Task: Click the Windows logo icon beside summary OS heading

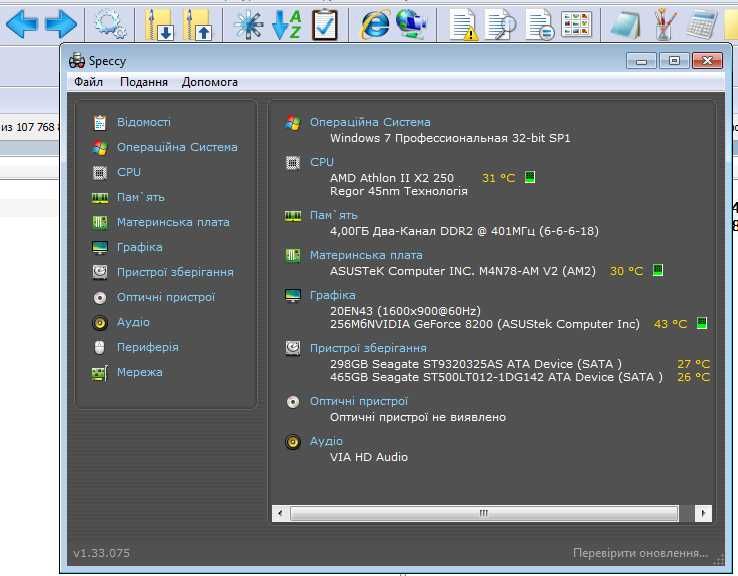Action: click(x=293, y=123)
